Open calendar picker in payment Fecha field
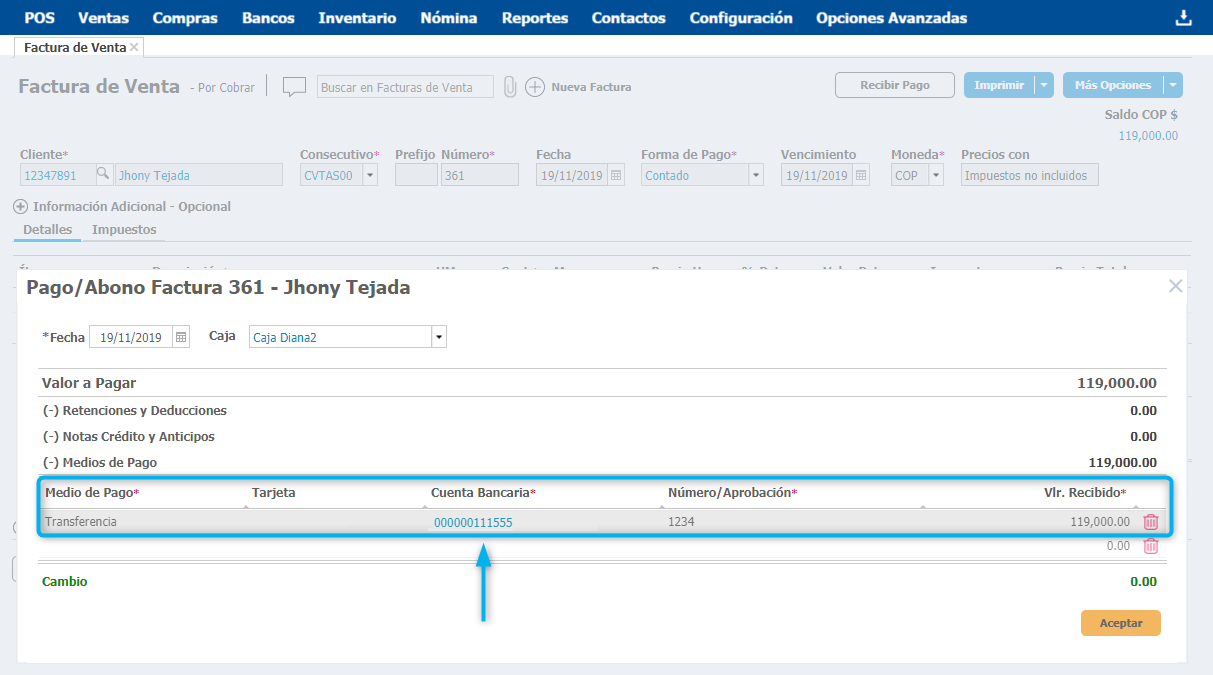This screenshot has width=1213, height=675. pos(181,338)
